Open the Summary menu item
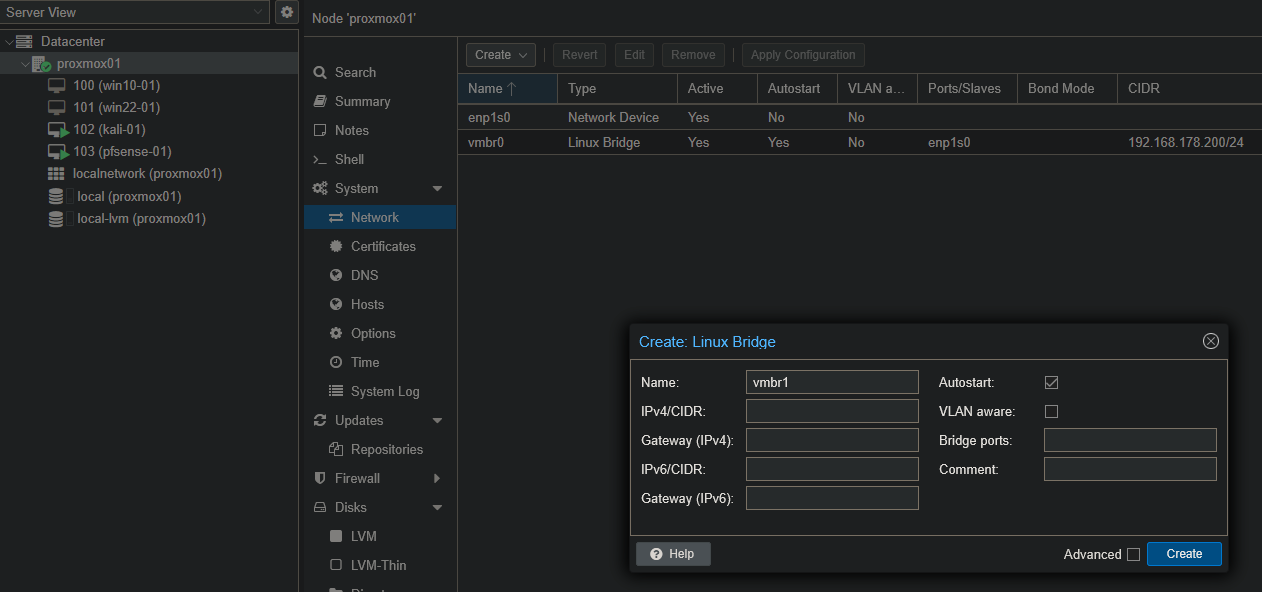1262x592 pixels. coord(362,101)
